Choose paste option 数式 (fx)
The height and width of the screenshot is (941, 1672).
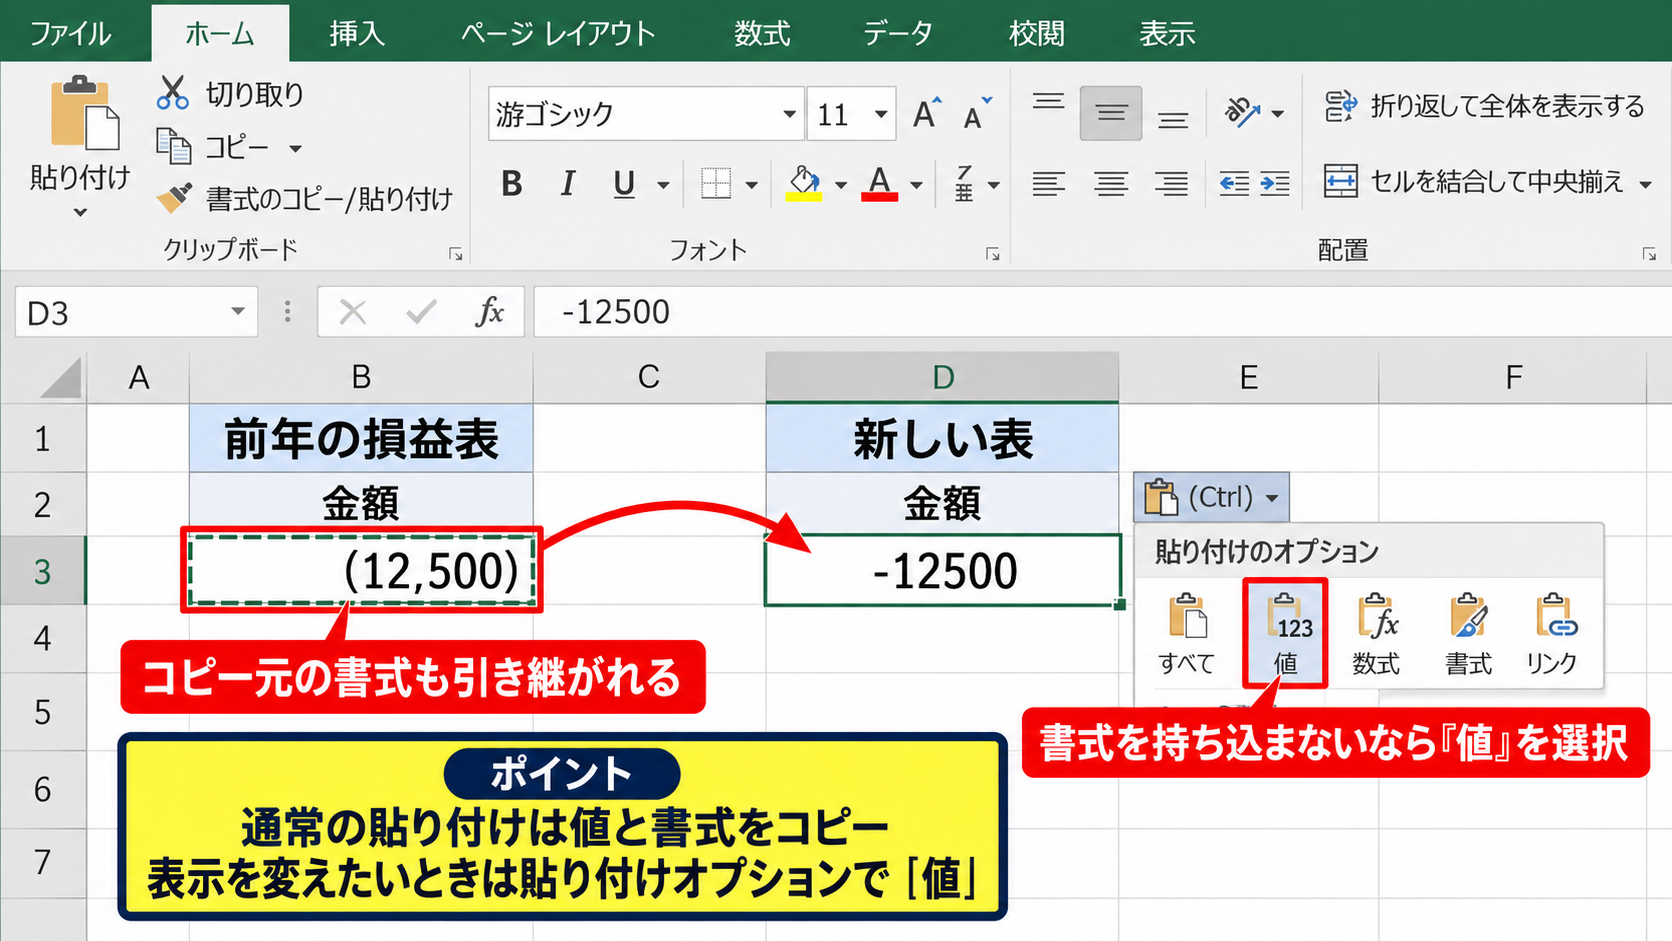tap(1376, 634)
